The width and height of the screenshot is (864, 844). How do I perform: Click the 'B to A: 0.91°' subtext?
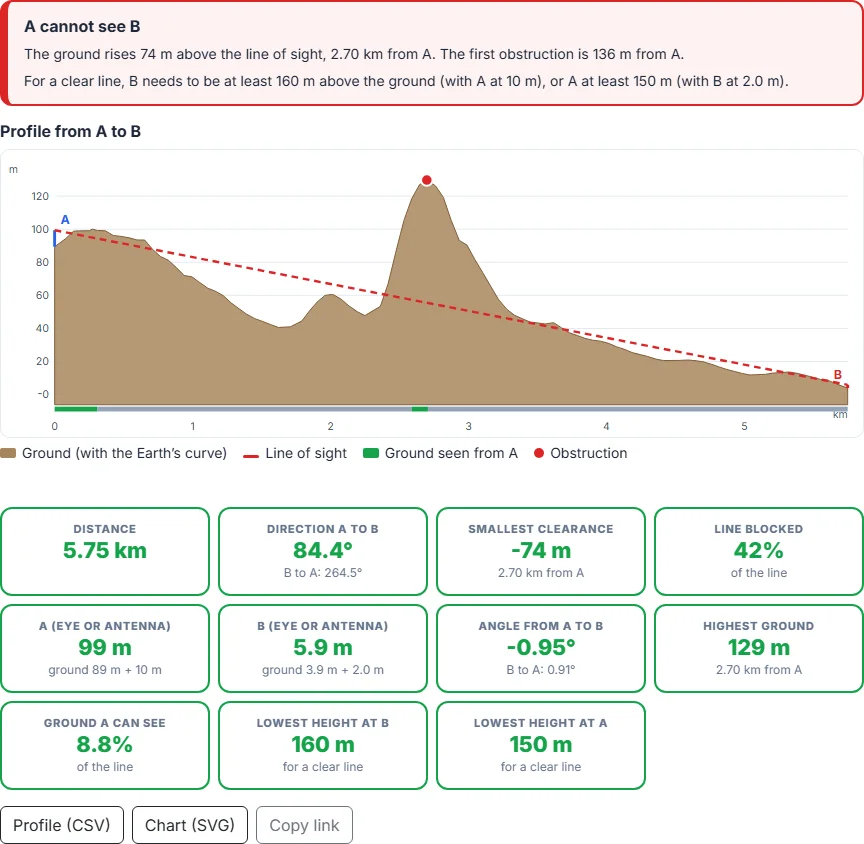[541, 670]
